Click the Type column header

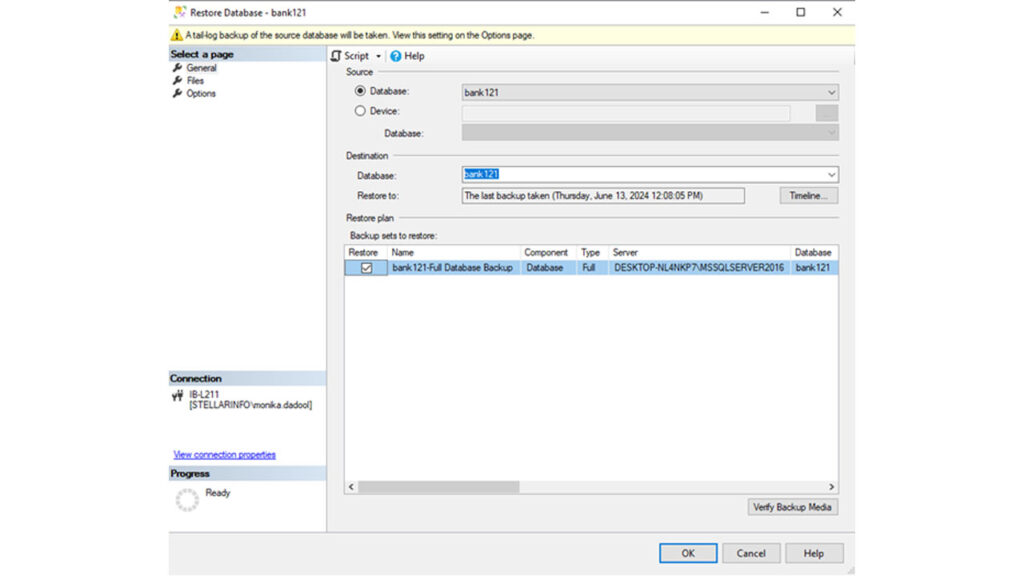(590, 253)
